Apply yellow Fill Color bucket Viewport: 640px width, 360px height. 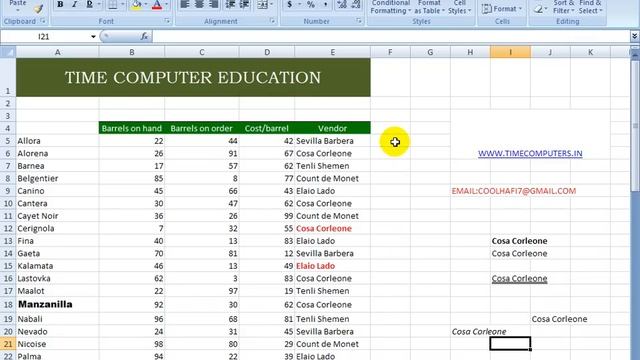point(137,4)
